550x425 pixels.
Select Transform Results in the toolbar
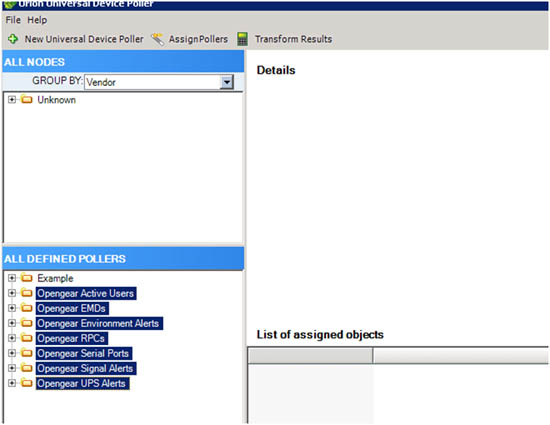[x=294, y=39]
